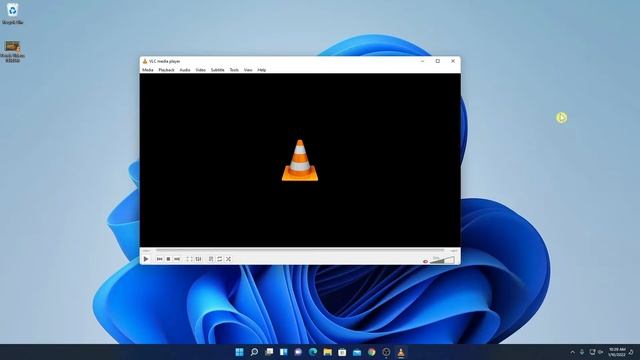The height and width of the screenshot is (360, 640).
Task: Click the Previous media button
Action: point(160,259)
